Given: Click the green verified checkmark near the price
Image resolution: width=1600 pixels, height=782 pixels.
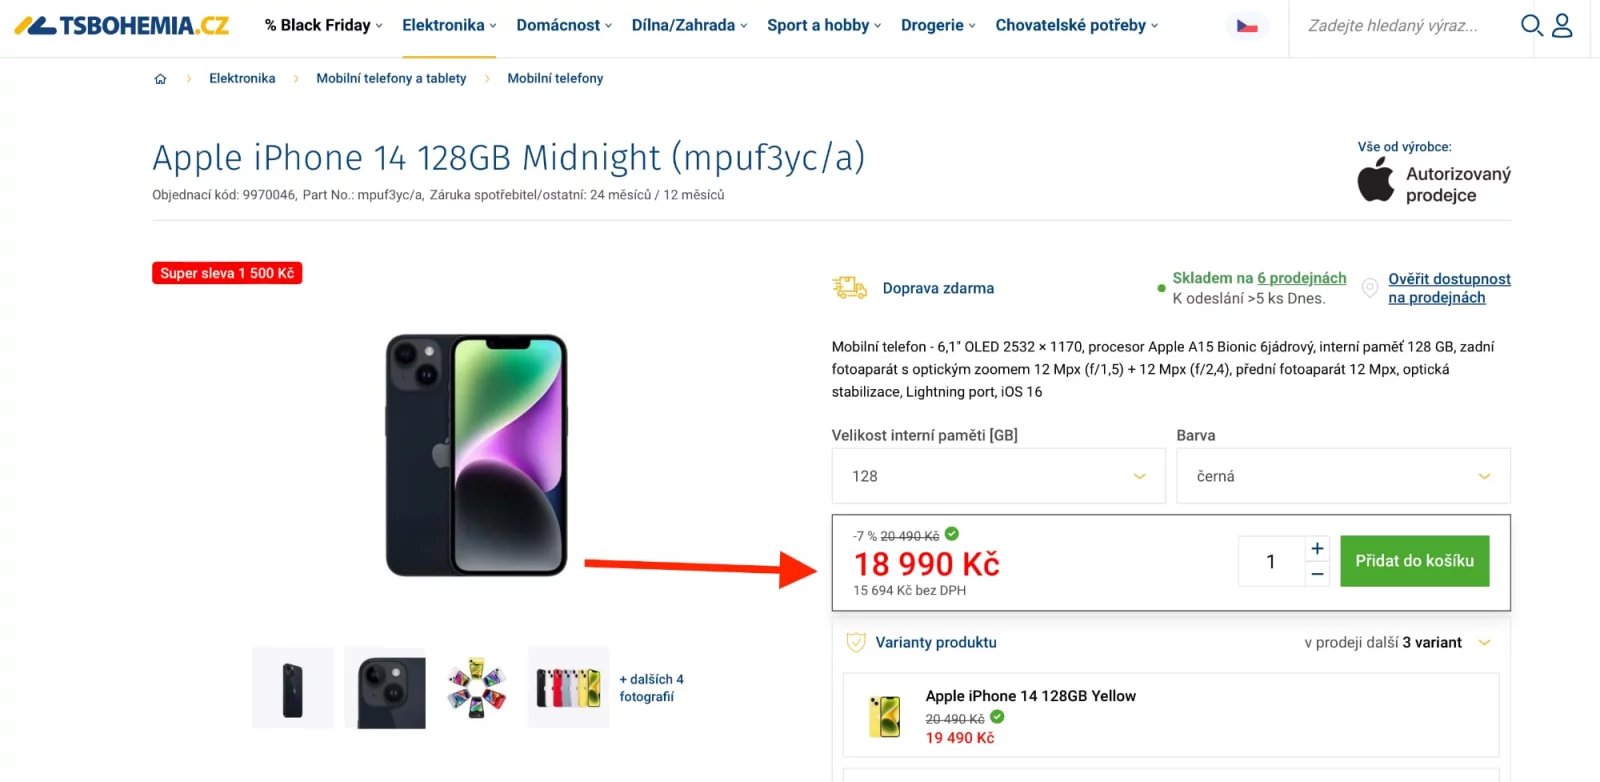Looking at the screenshot, I should point(954,535).
